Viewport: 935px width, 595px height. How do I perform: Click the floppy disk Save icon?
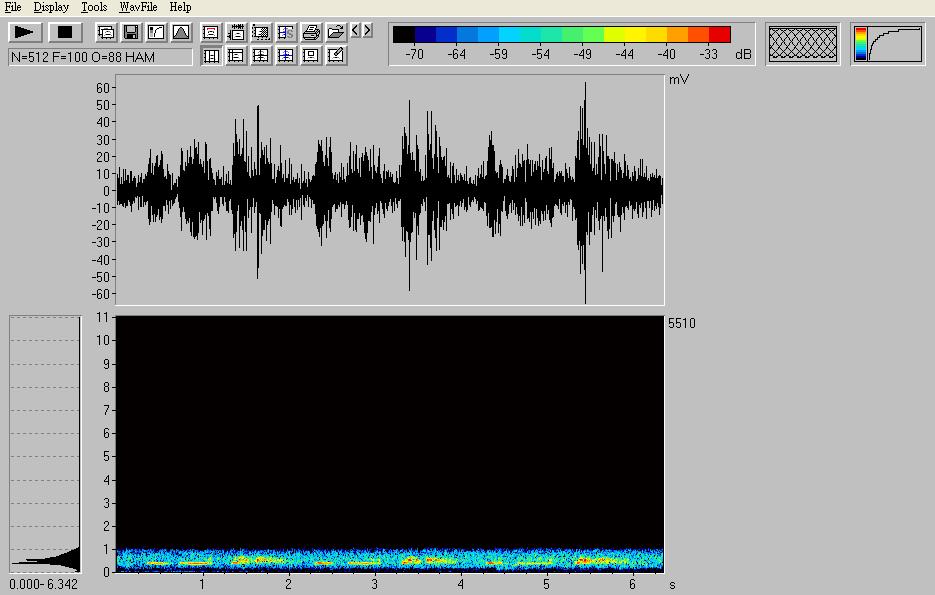point(131,32)
